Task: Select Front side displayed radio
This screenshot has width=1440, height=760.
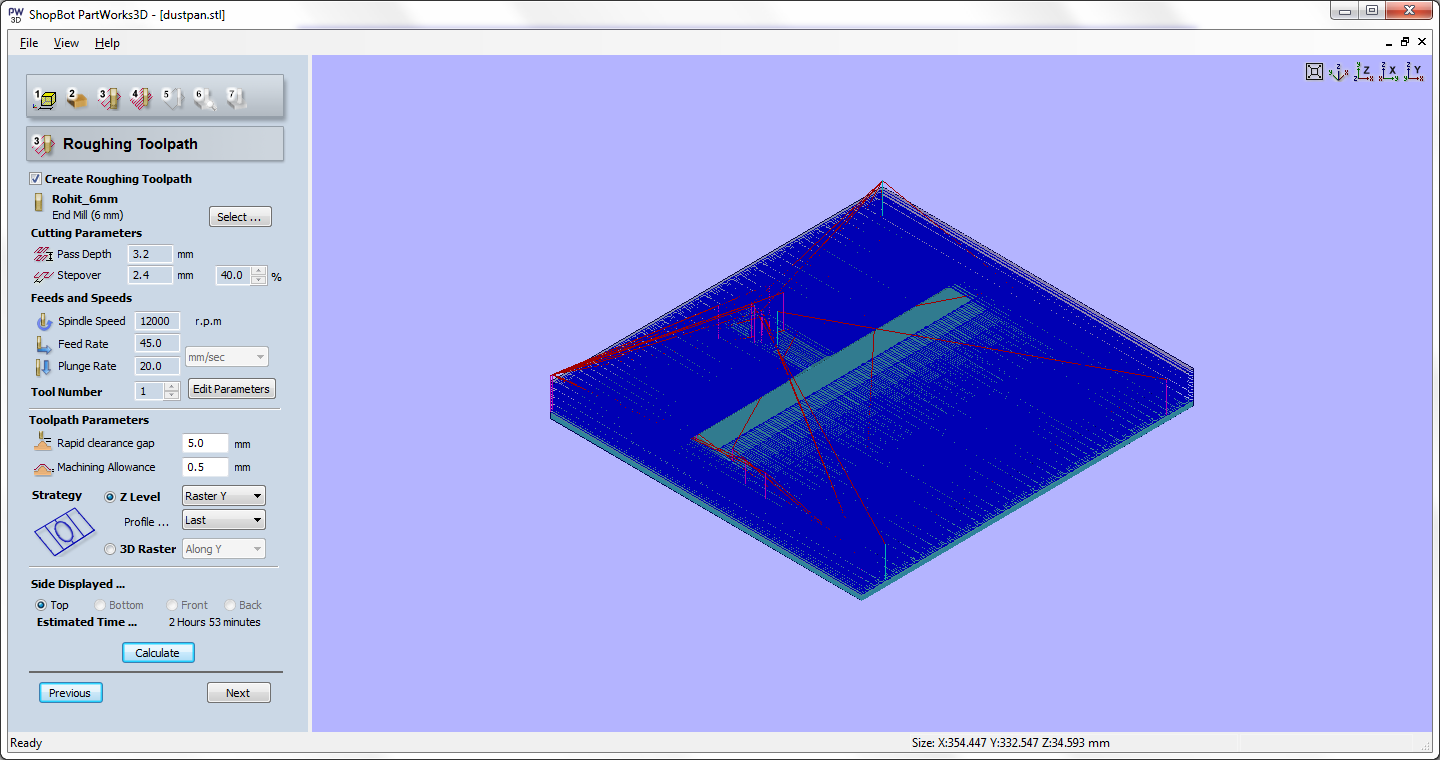Action: coord(172,605)
